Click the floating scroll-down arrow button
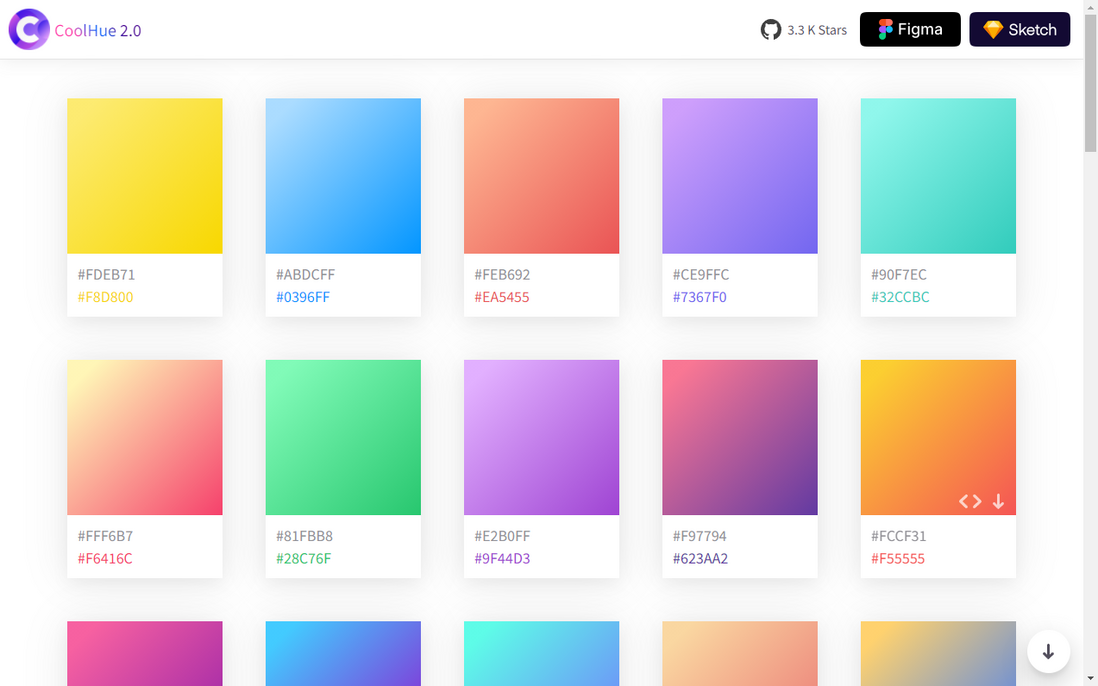This screenshot has height=686, width=1098. tap(1048, 652)
